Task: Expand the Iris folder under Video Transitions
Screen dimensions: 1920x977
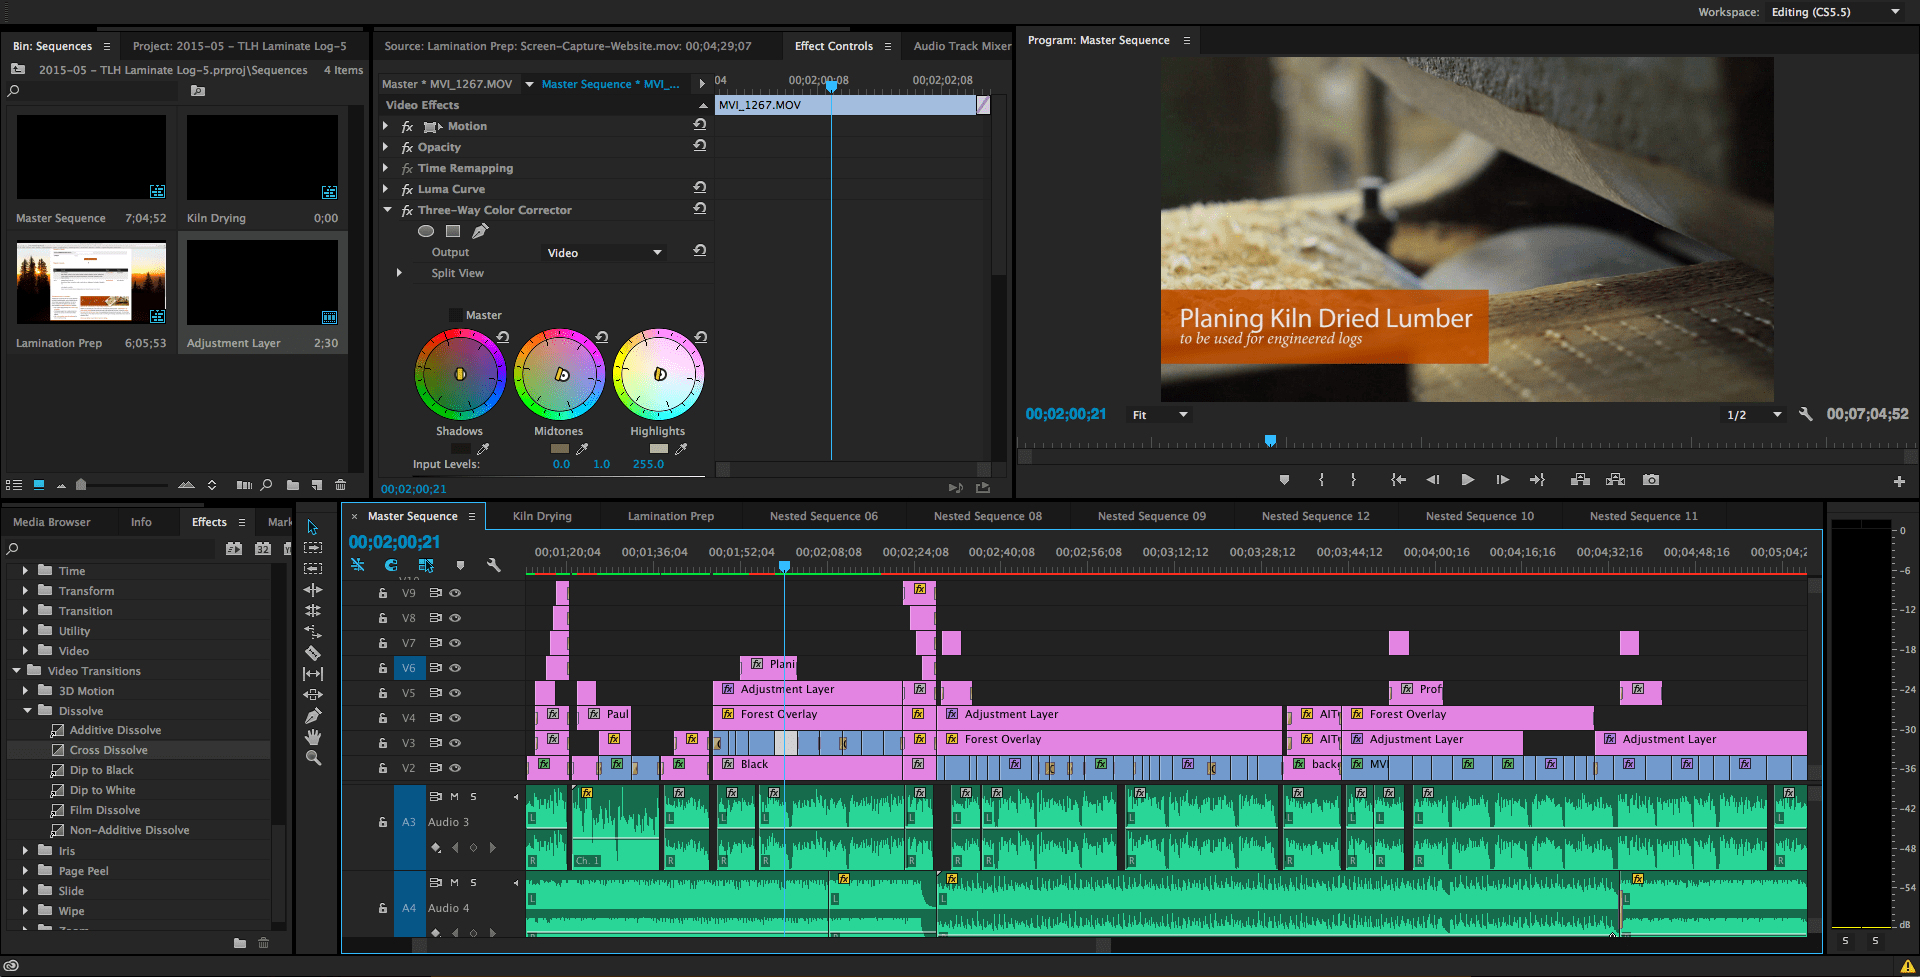Action: click(25, 850)
